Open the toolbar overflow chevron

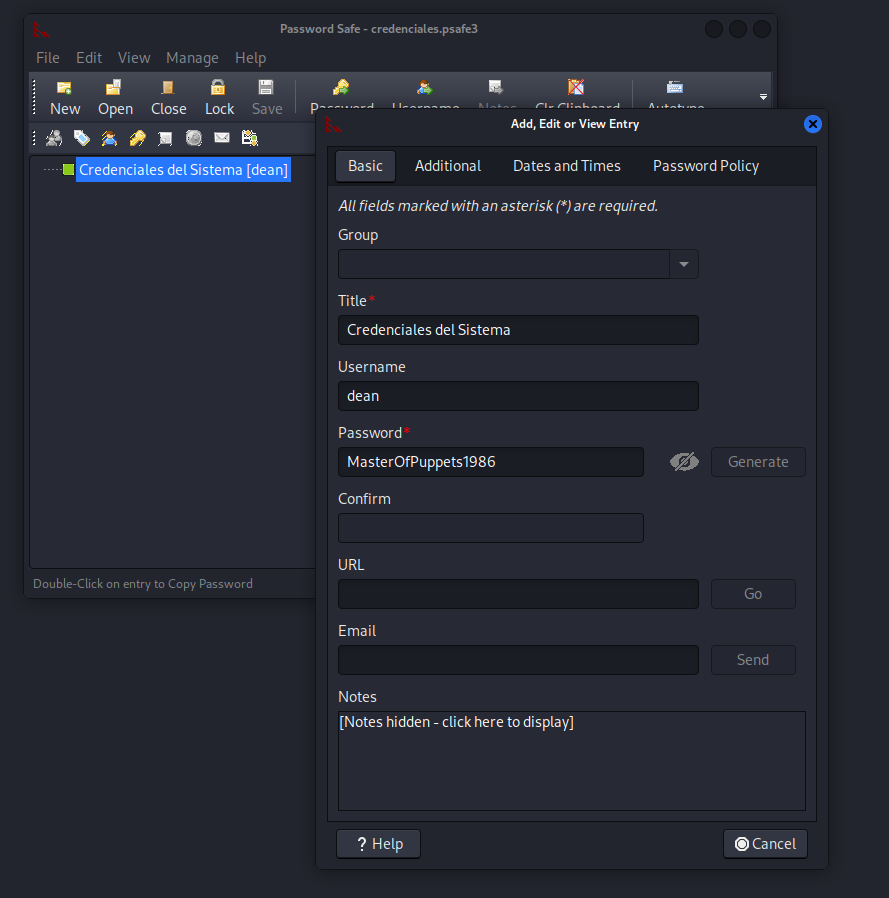(763, 97)
